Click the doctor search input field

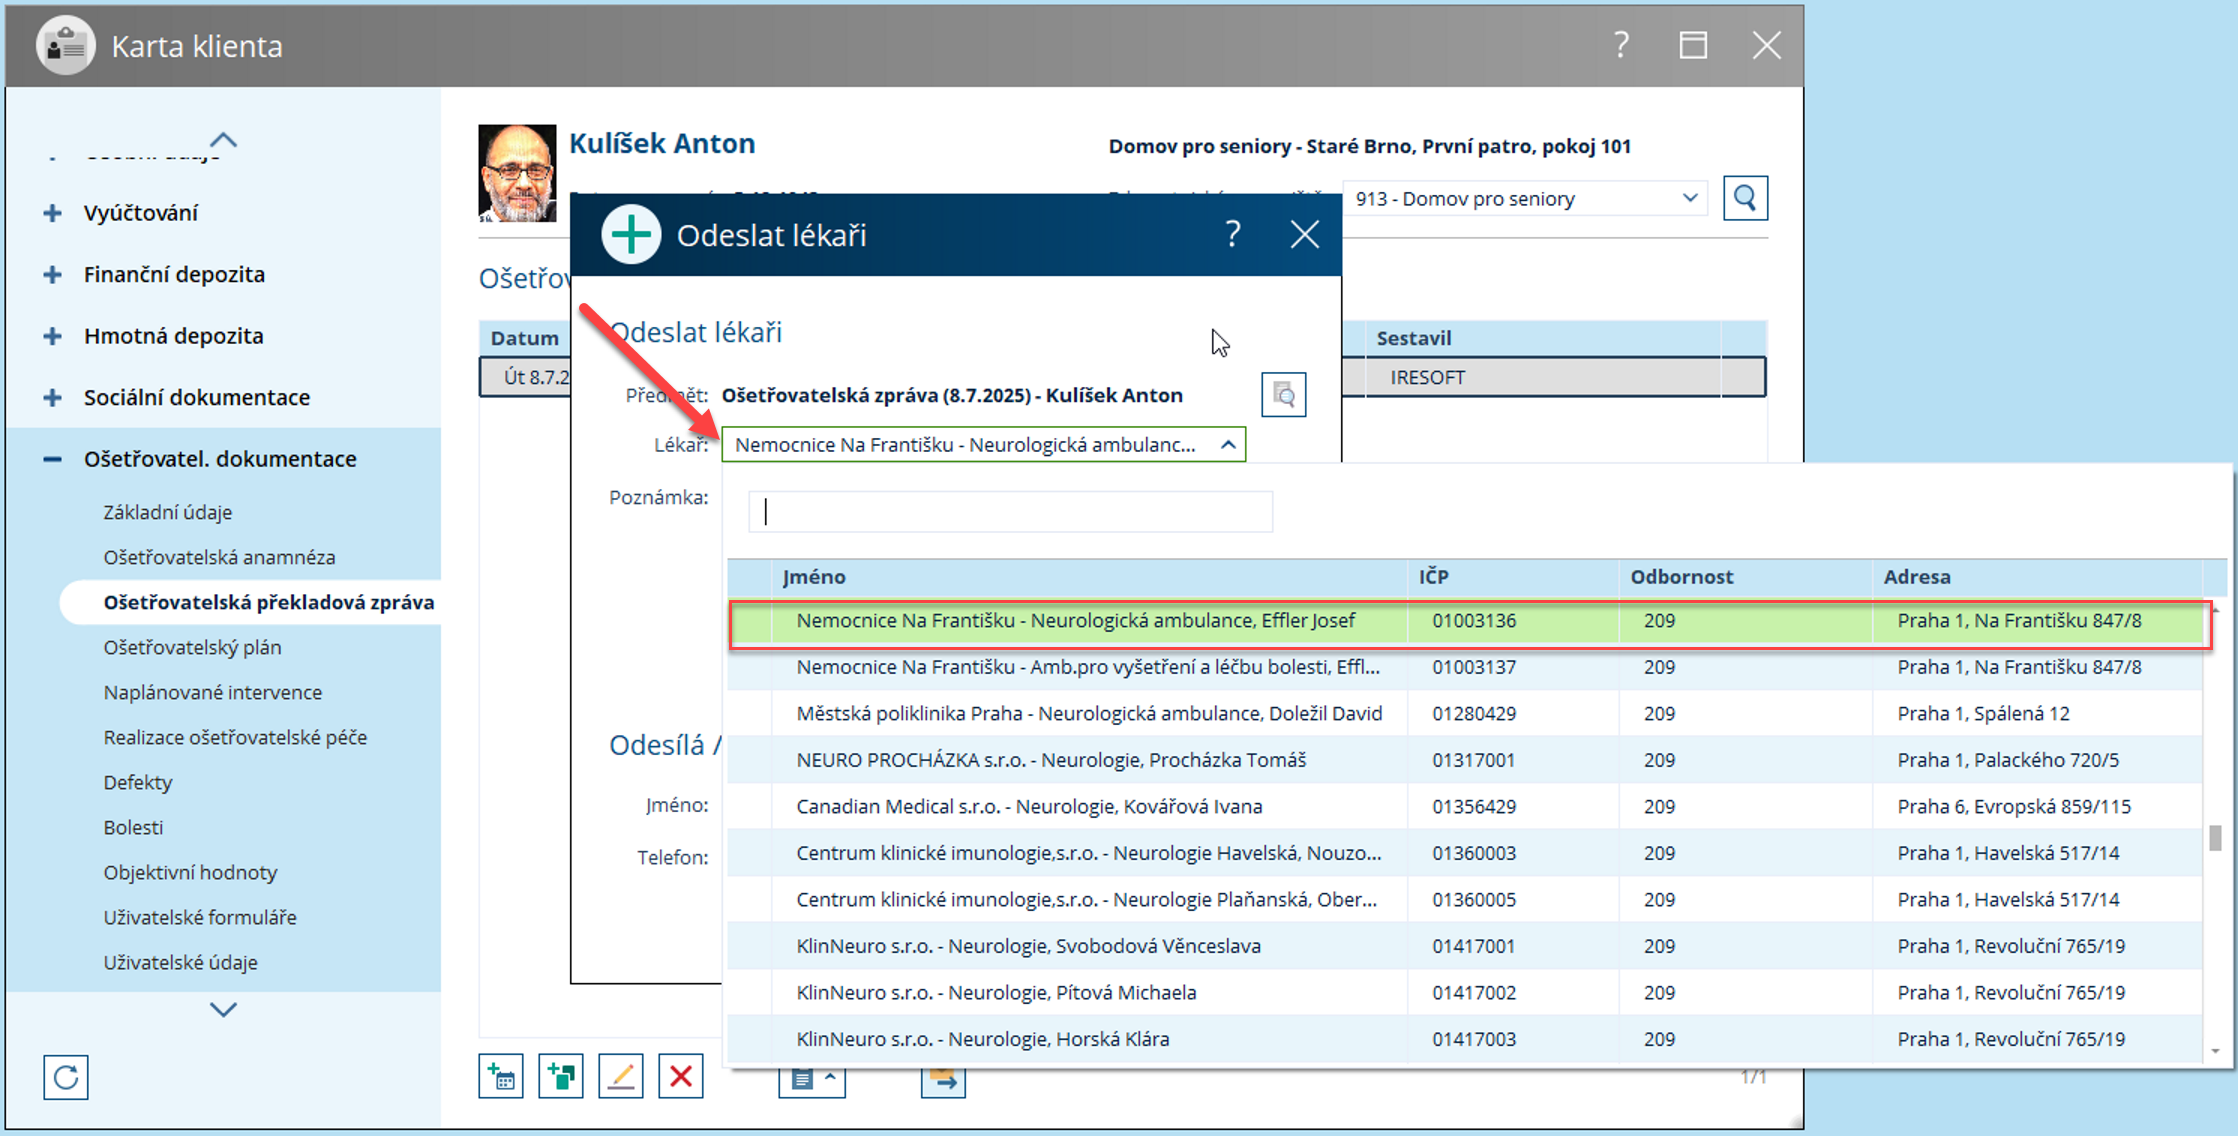(x=1010, y=512)
